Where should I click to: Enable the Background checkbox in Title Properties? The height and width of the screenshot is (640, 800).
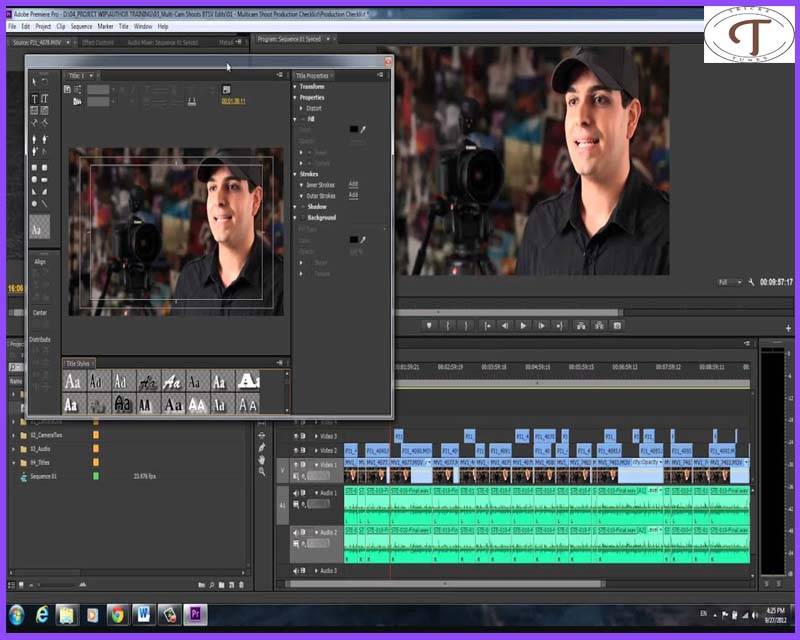[x=303, y=217]
